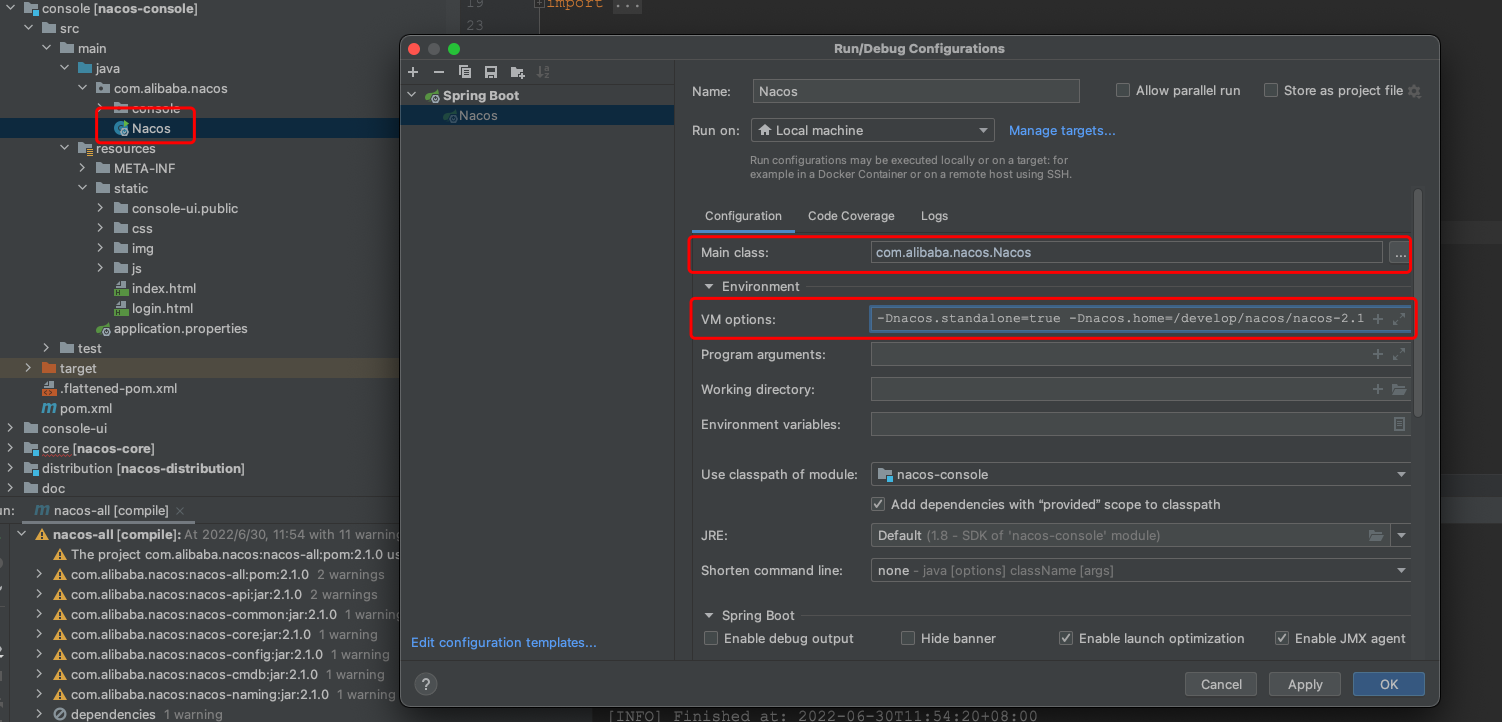The width and height of the screenshot is (1502, 722).
Task: Open the help question mark button
Action: pos(426,684)
